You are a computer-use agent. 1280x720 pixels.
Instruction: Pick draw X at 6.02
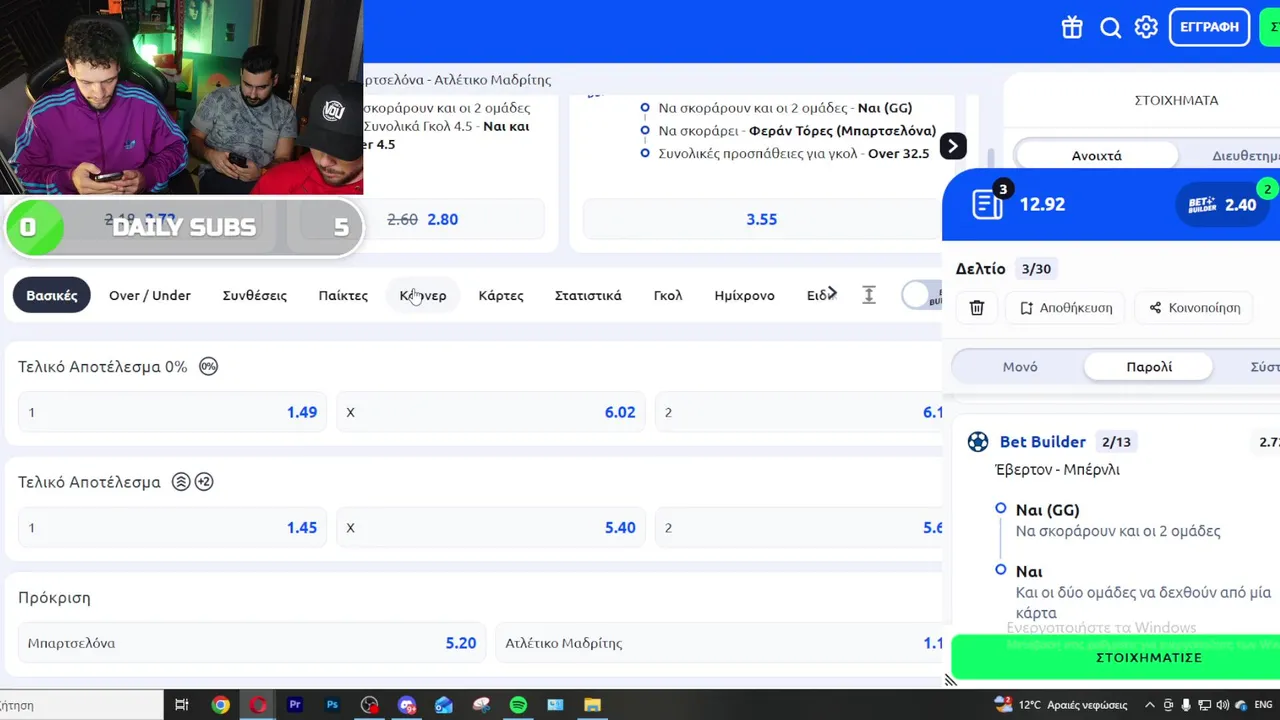pos(491,412)
